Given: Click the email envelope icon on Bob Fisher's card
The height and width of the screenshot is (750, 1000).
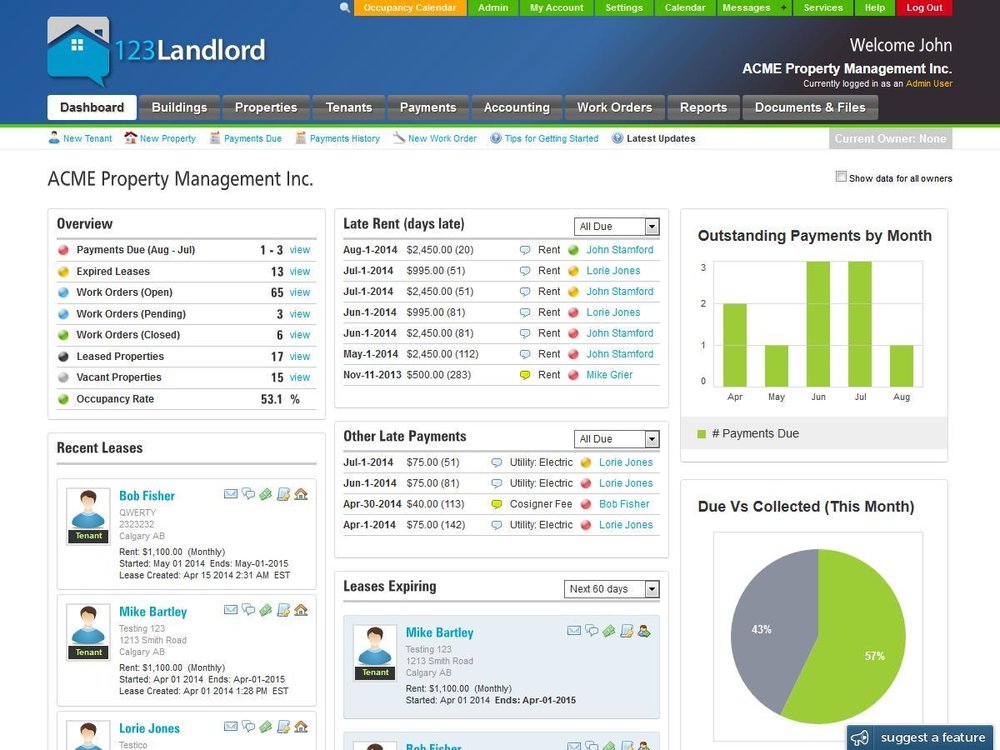Looking at the screenshot, I should (x=231, y=494).
